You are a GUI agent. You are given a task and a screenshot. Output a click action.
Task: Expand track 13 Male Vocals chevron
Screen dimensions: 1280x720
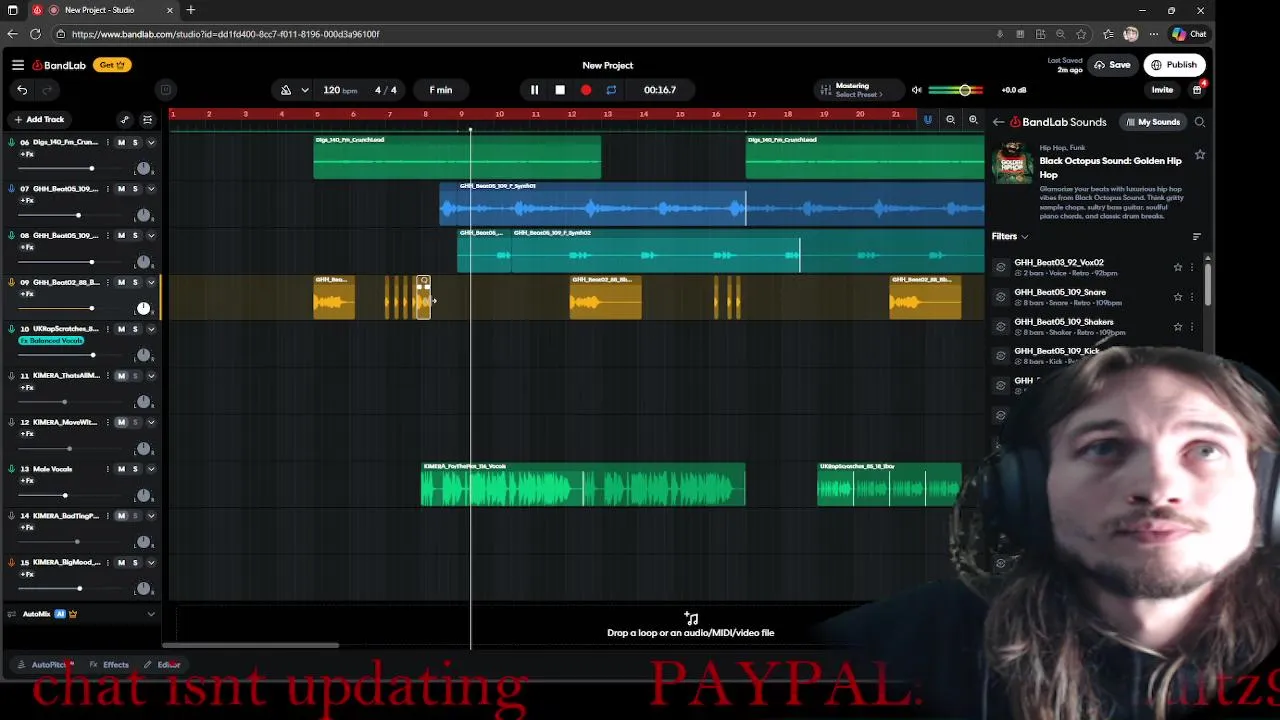click(x=151, y=469)
